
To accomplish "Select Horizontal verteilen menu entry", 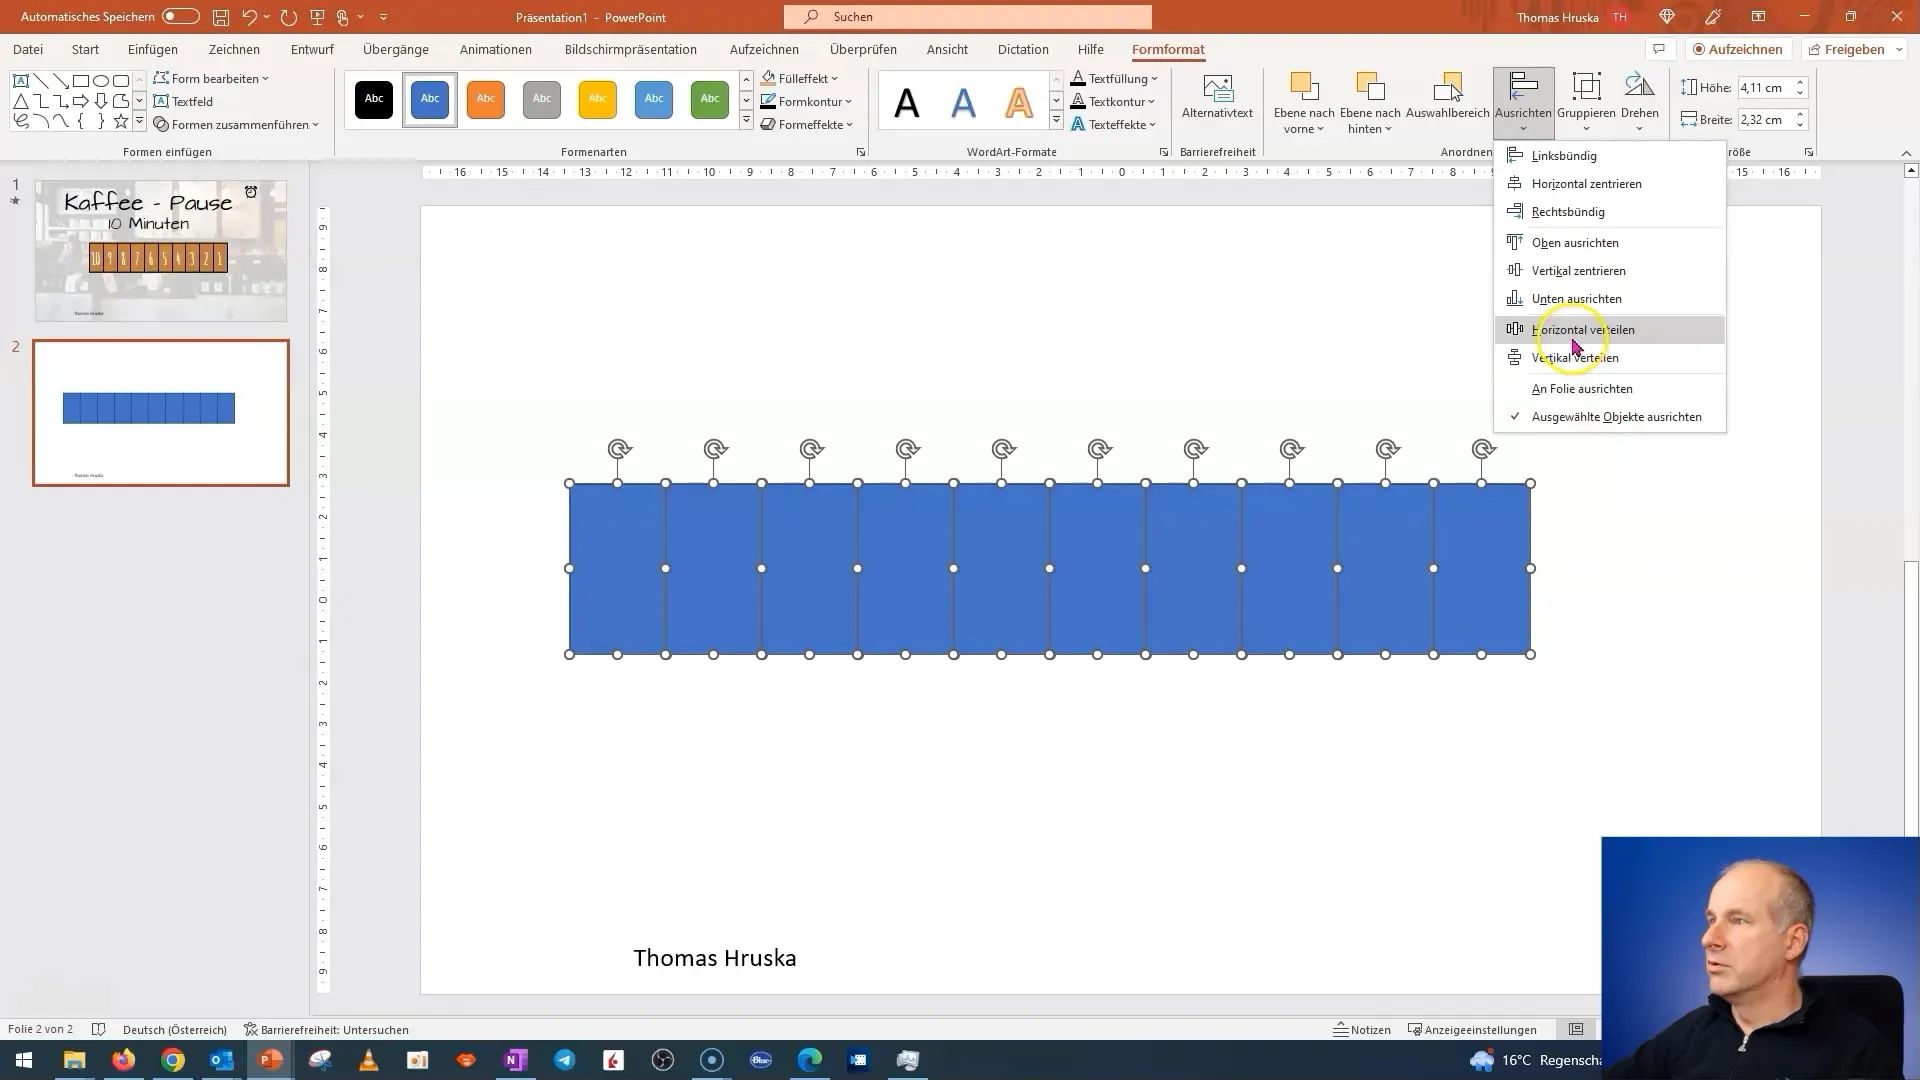I will (x=1610, y=329).
